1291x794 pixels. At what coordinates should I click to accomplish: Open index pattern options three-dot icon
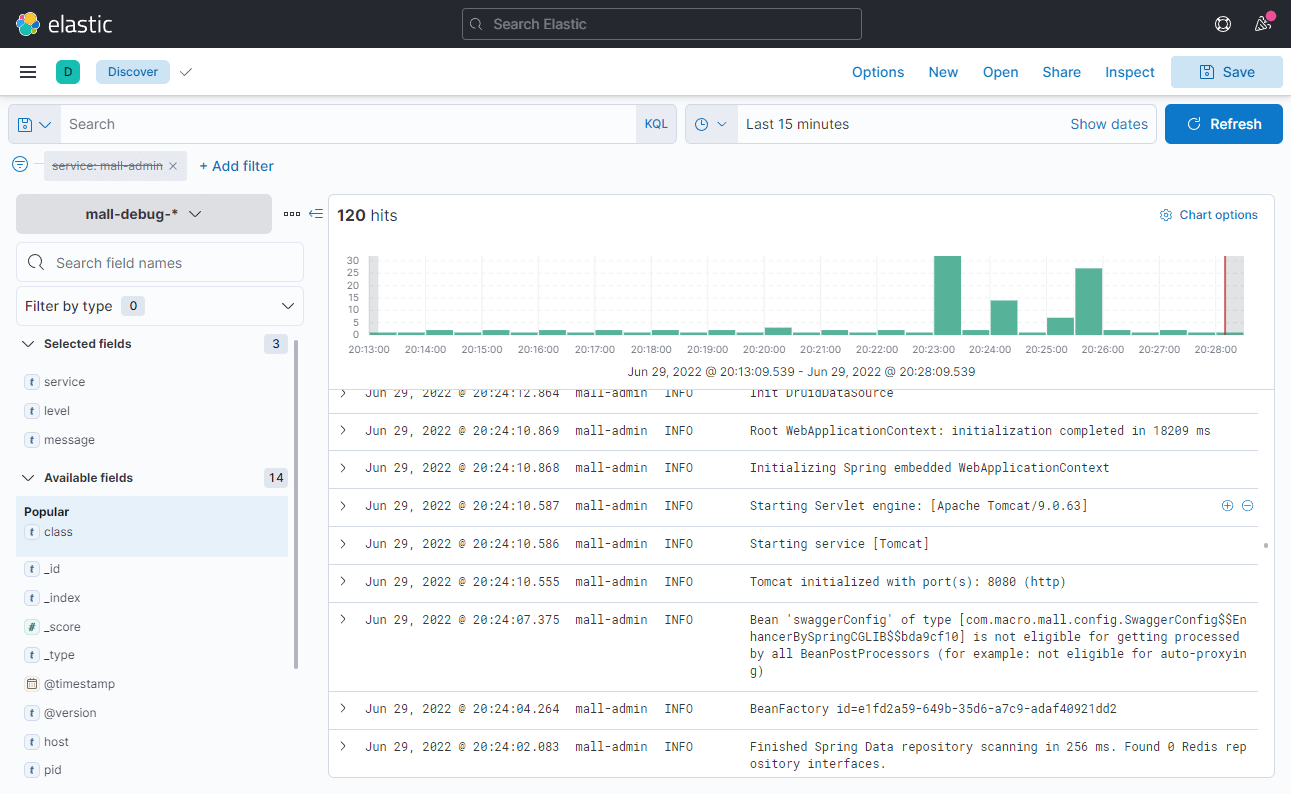point(292,214)
